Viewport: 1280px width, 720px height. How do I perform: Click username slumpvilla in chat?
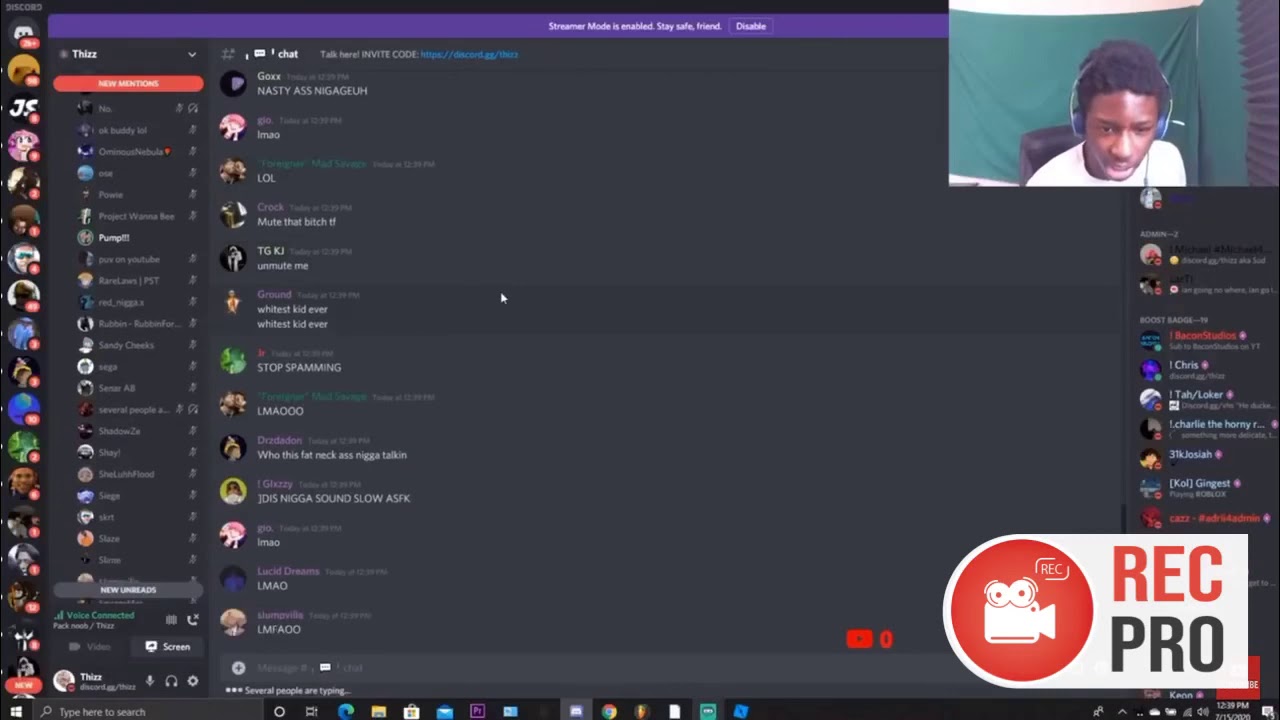280,615
